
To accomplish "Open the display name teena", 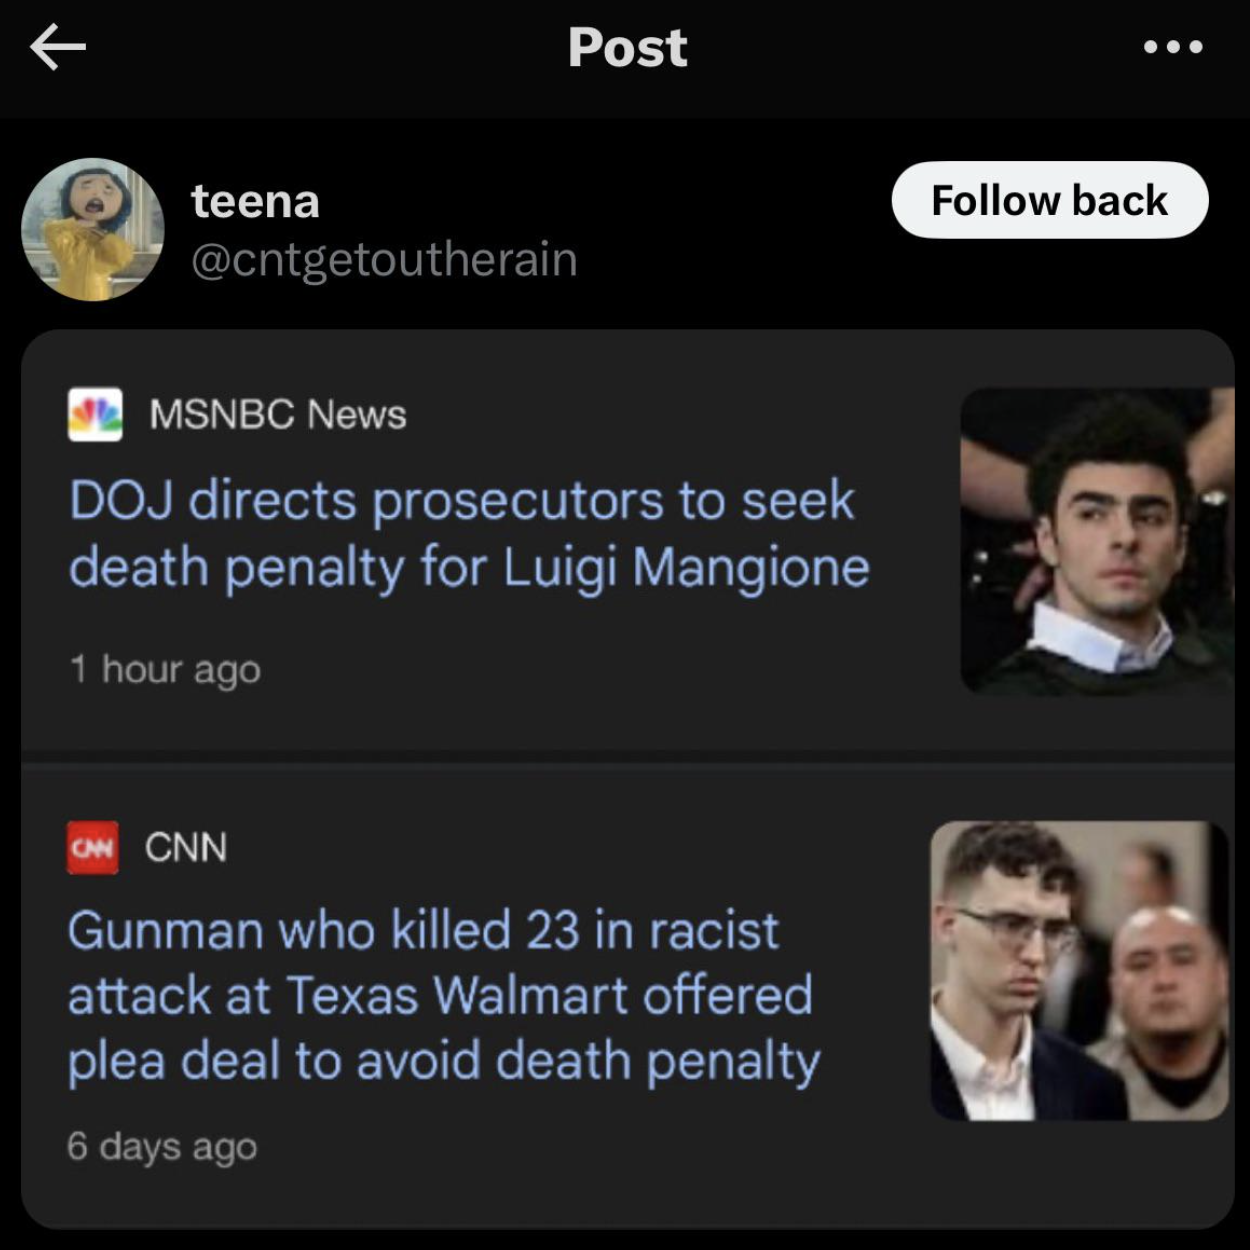I will pyautogui.click(x=255, y=201).
